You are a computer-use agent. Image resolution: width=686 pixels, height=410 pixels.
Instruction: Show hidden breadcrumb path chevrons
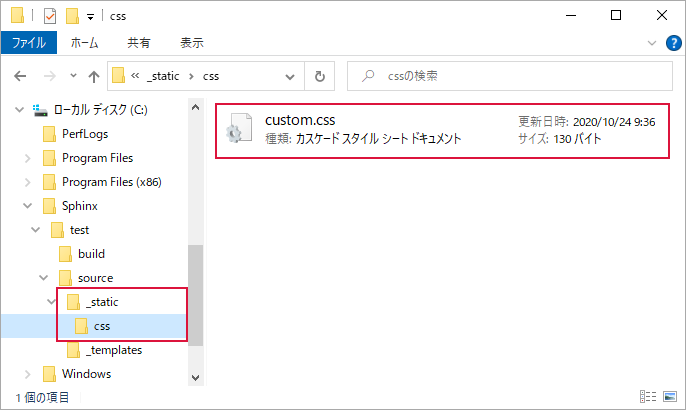click(135, 76)
